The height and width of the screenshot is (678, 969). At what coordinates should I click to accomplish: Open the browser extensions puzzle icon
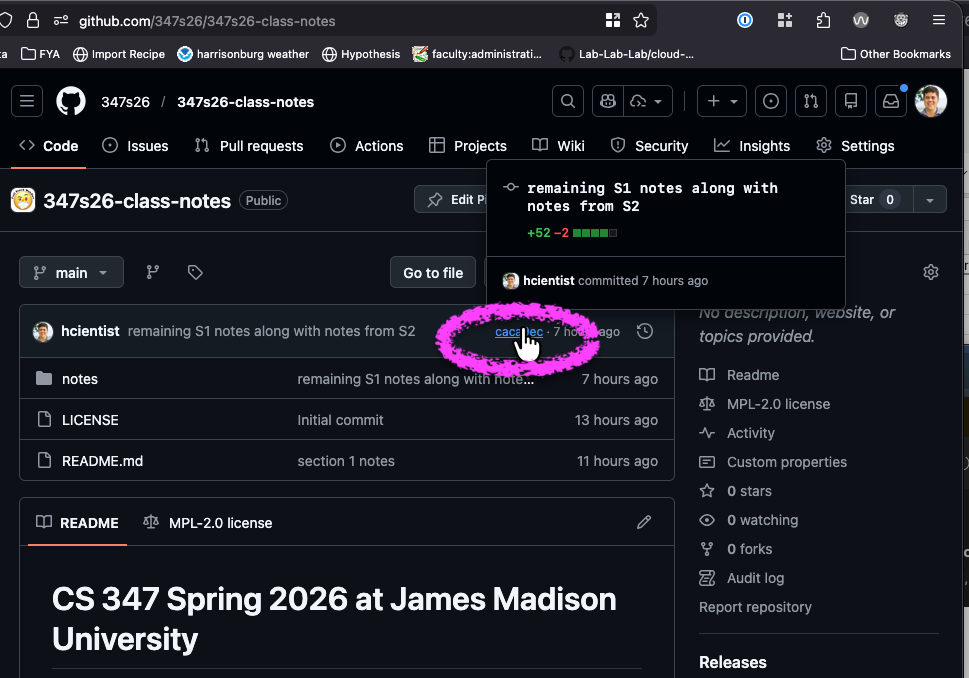click(823, 20)
